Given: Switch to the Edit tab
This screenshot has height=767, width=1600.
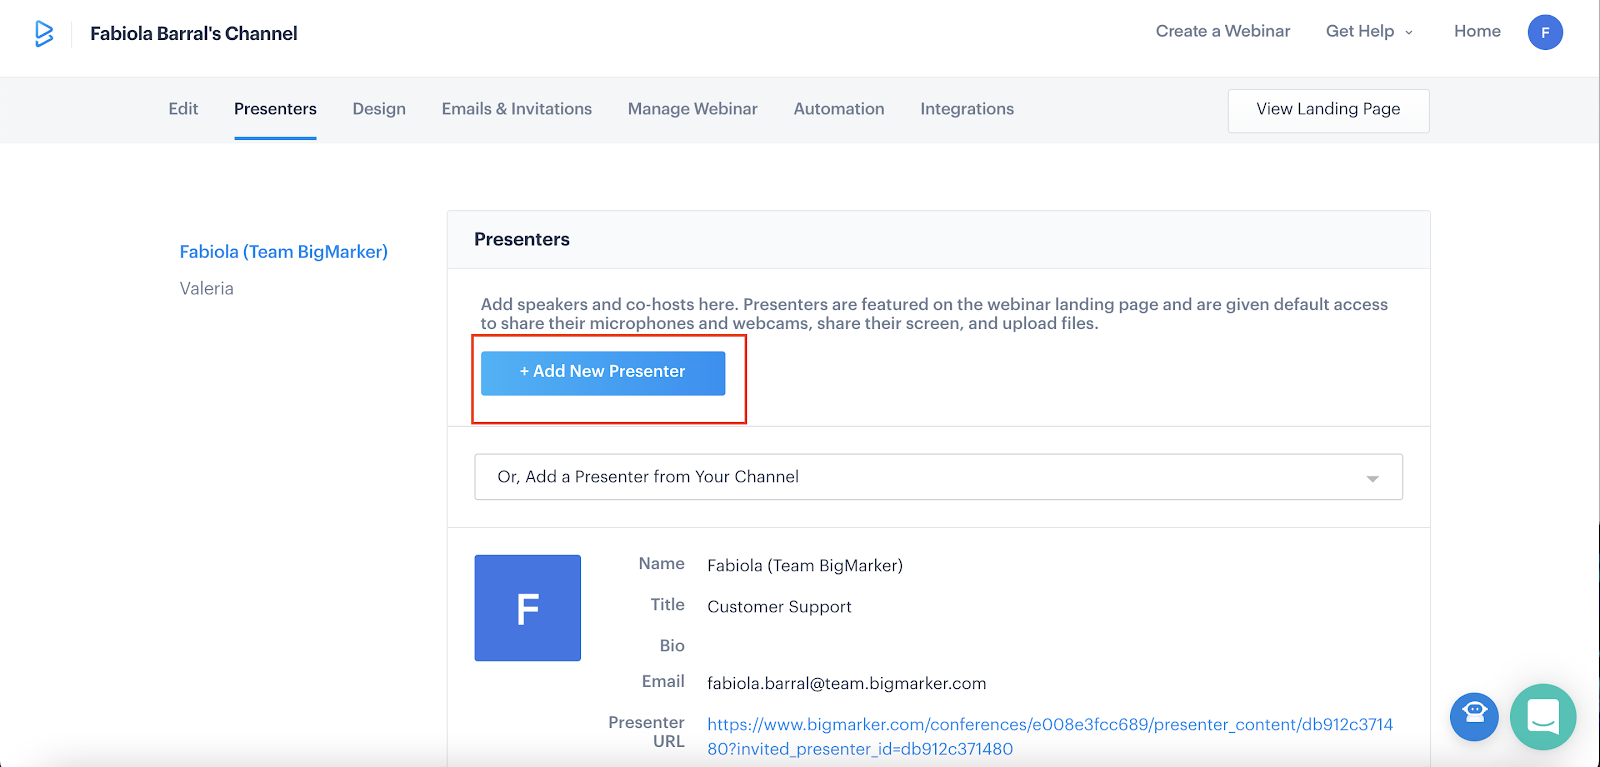Looking at the screenshot, I should 183,109.
